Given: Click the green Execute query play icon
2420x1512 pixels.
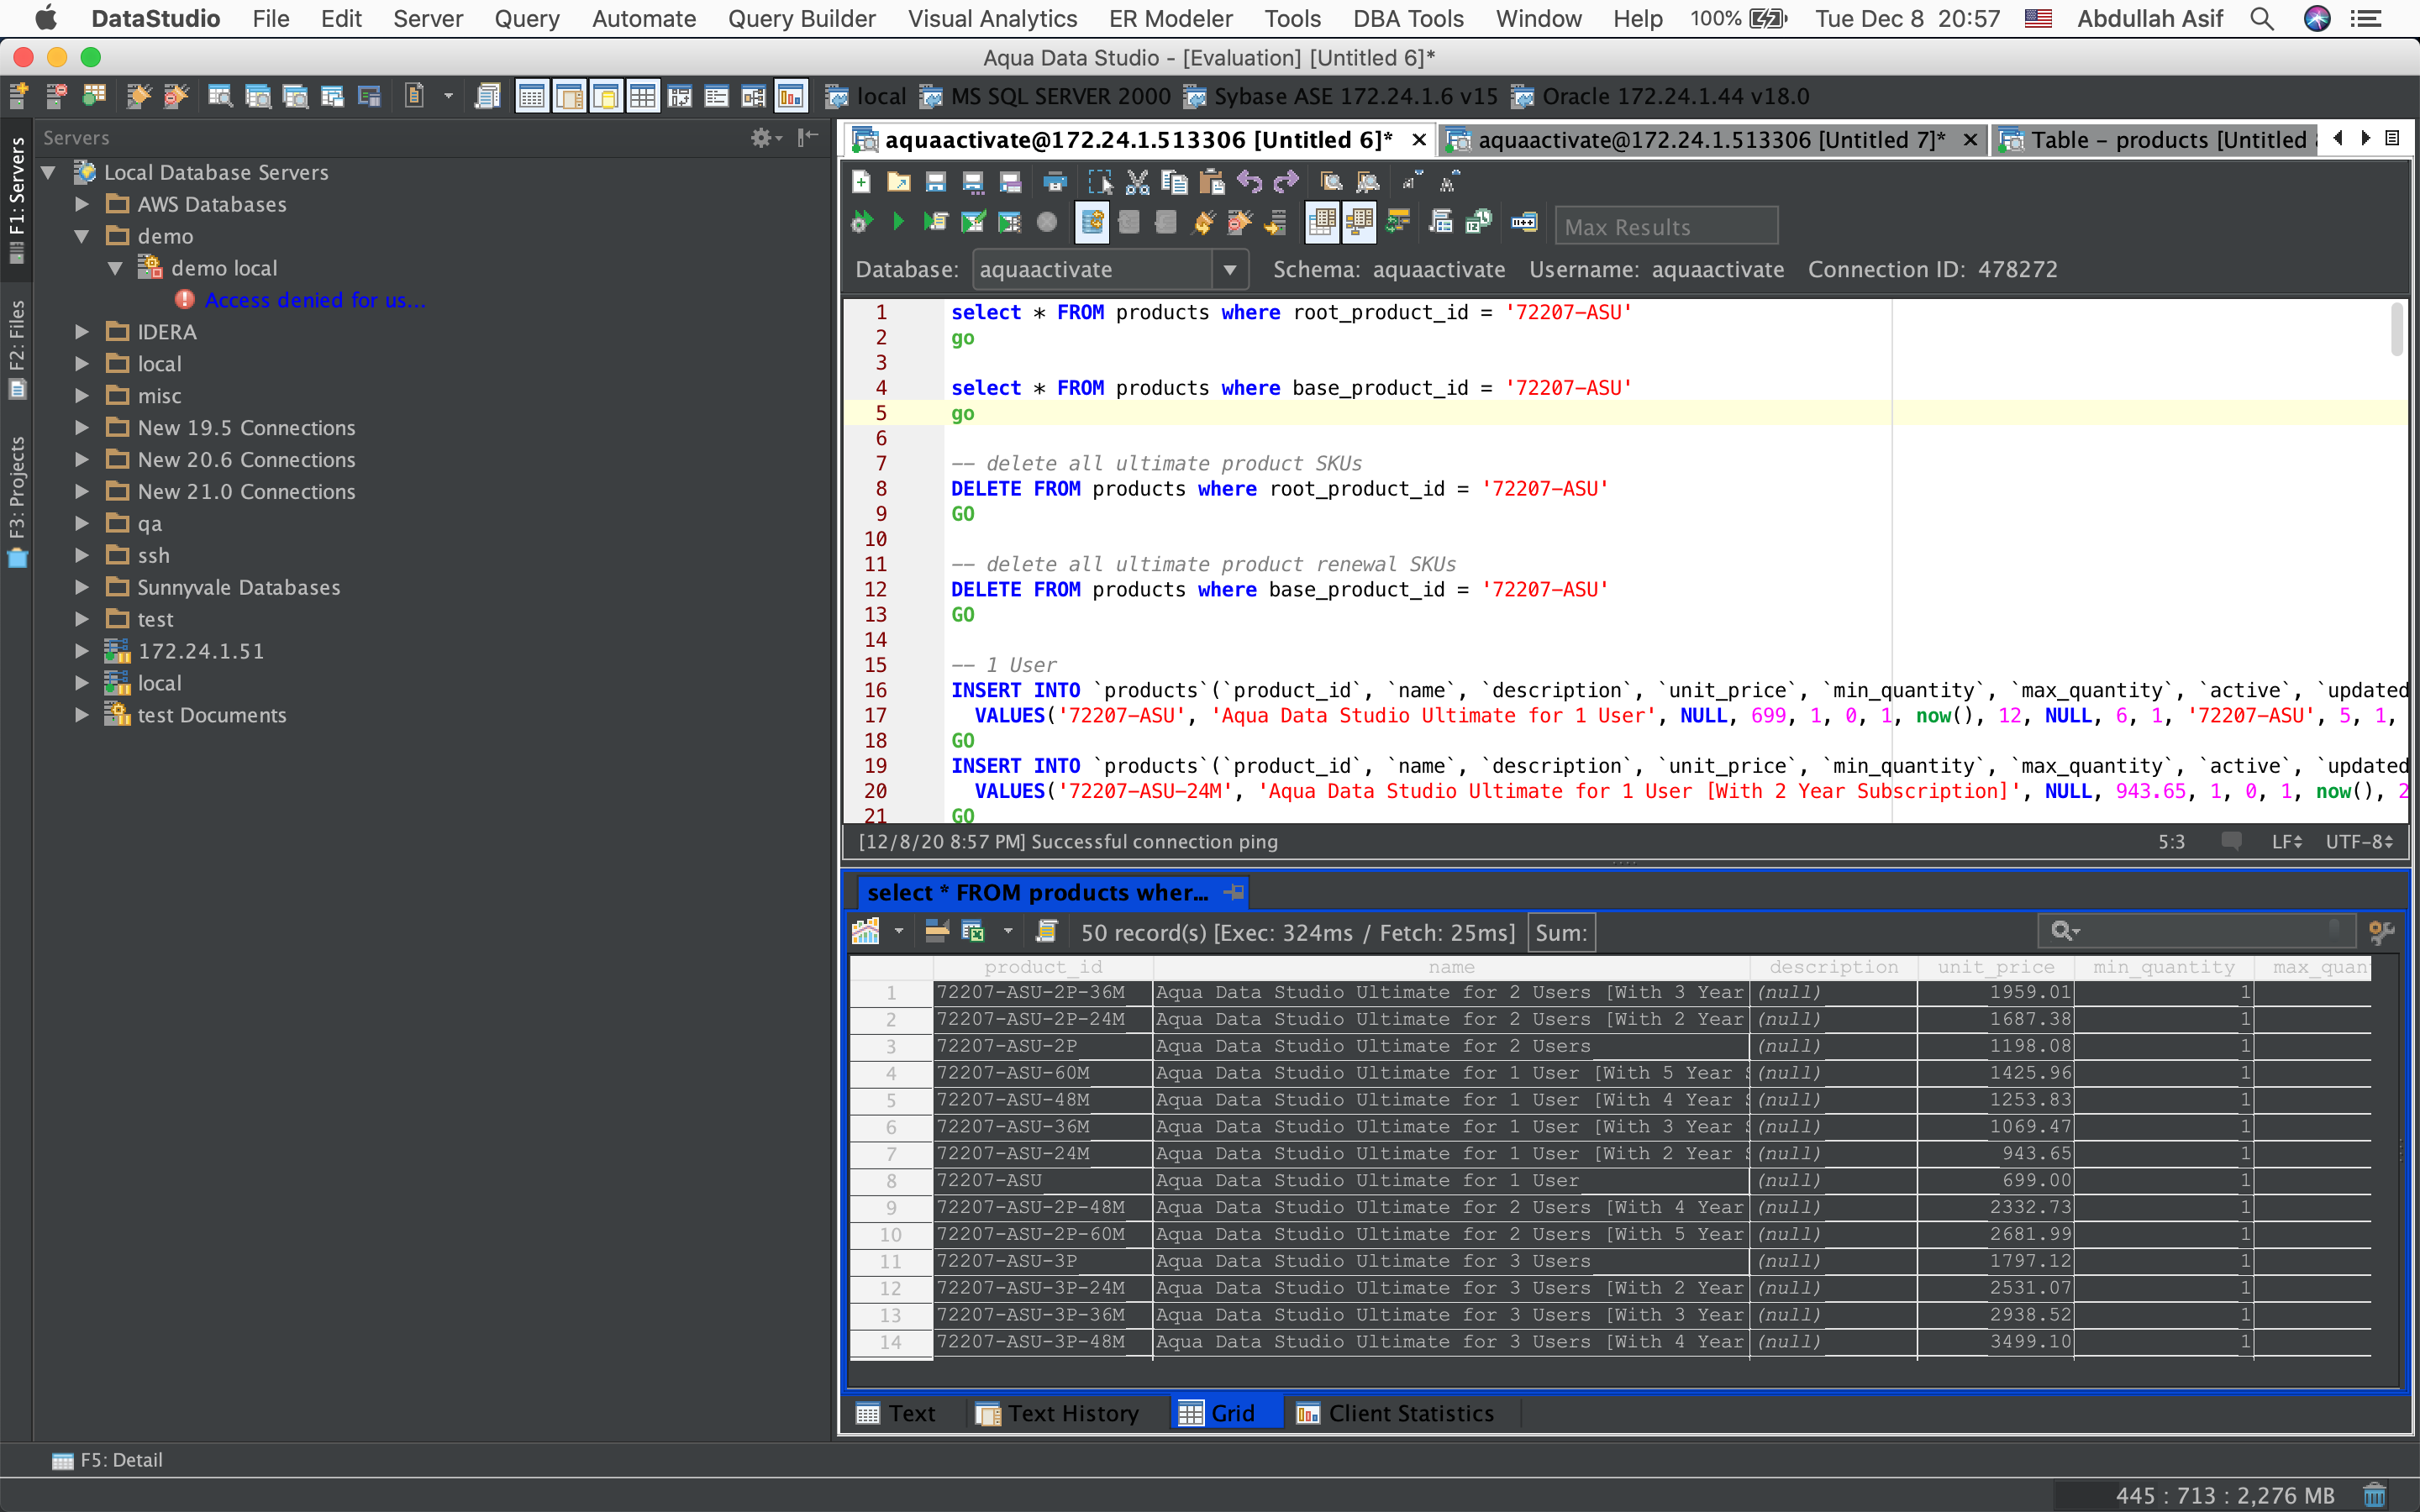Looking at the screenshot, I should pyautogui.click(x=897, y=222).
